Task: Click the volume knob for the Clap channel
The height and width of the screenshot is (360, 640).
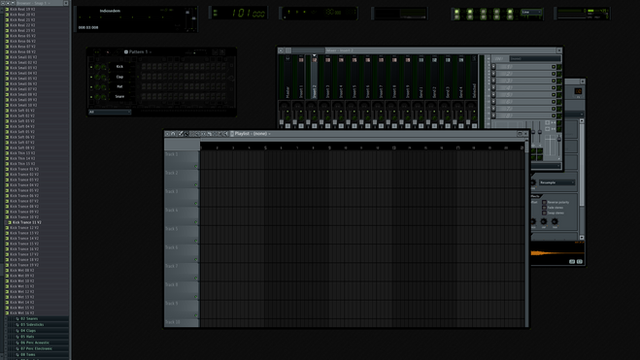Action: 104,77
